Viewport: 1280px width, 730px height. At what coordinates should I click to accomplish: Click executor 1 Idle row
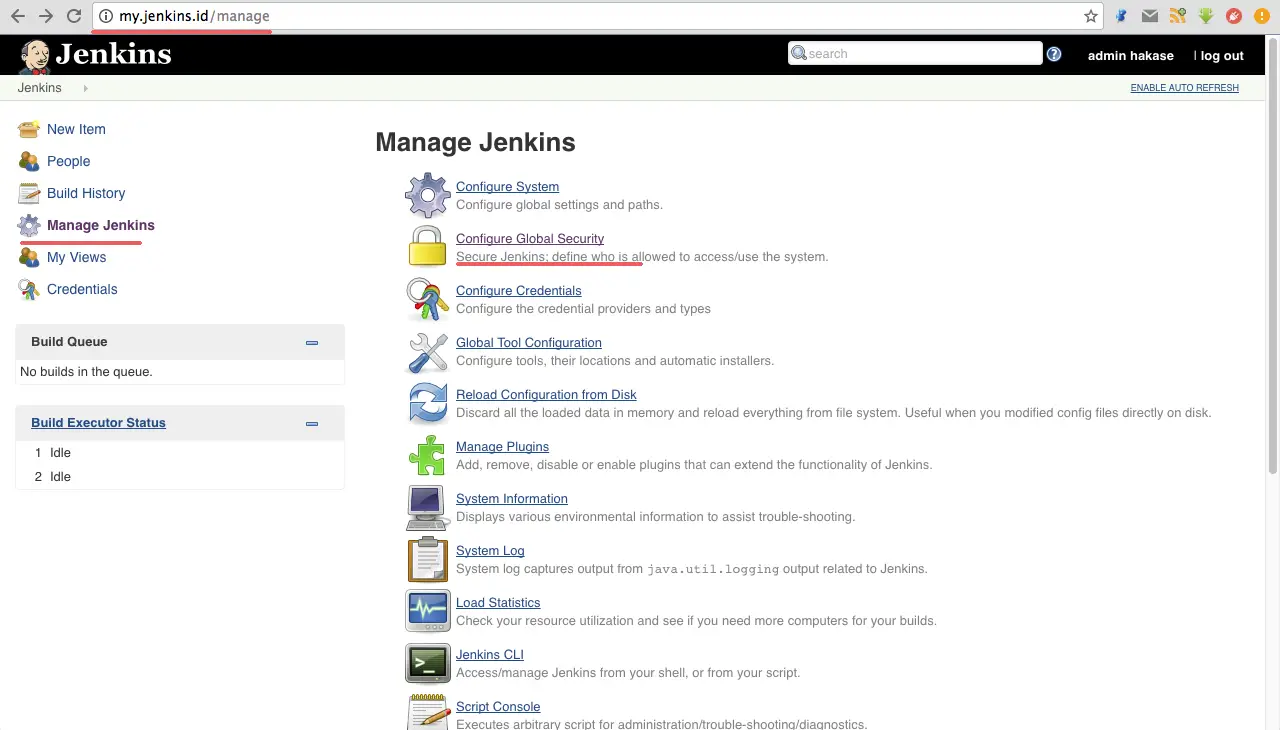click(x=180, y=453)
